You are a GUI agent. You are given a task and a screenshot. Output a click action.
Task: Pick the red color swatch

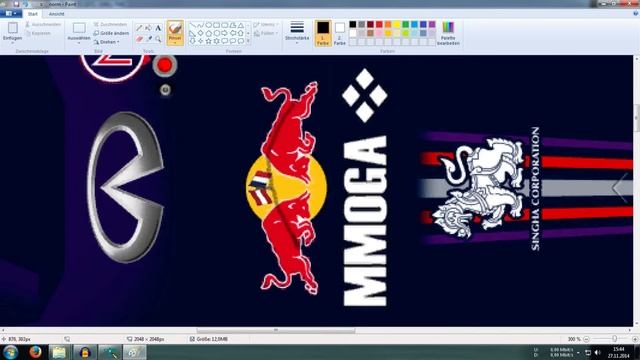point(379,24)
